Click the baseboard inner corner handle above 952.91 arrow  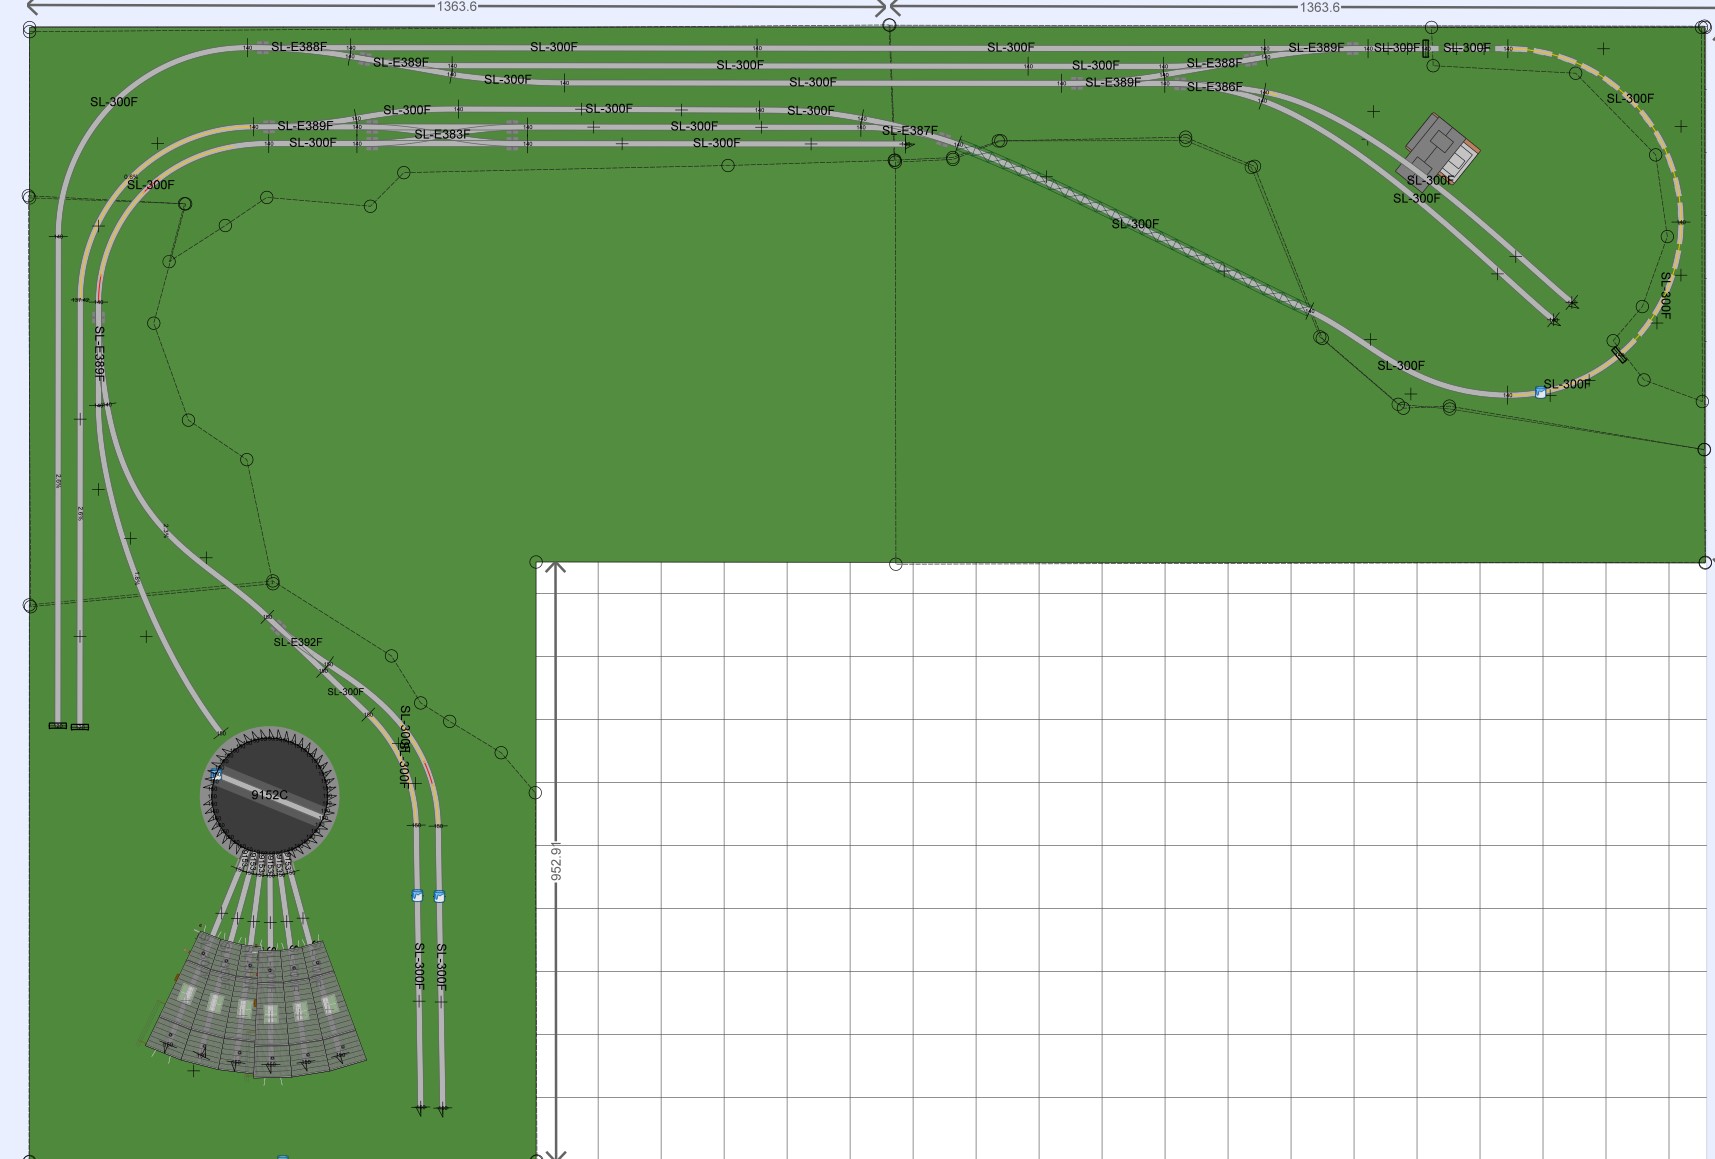point(536,563)
